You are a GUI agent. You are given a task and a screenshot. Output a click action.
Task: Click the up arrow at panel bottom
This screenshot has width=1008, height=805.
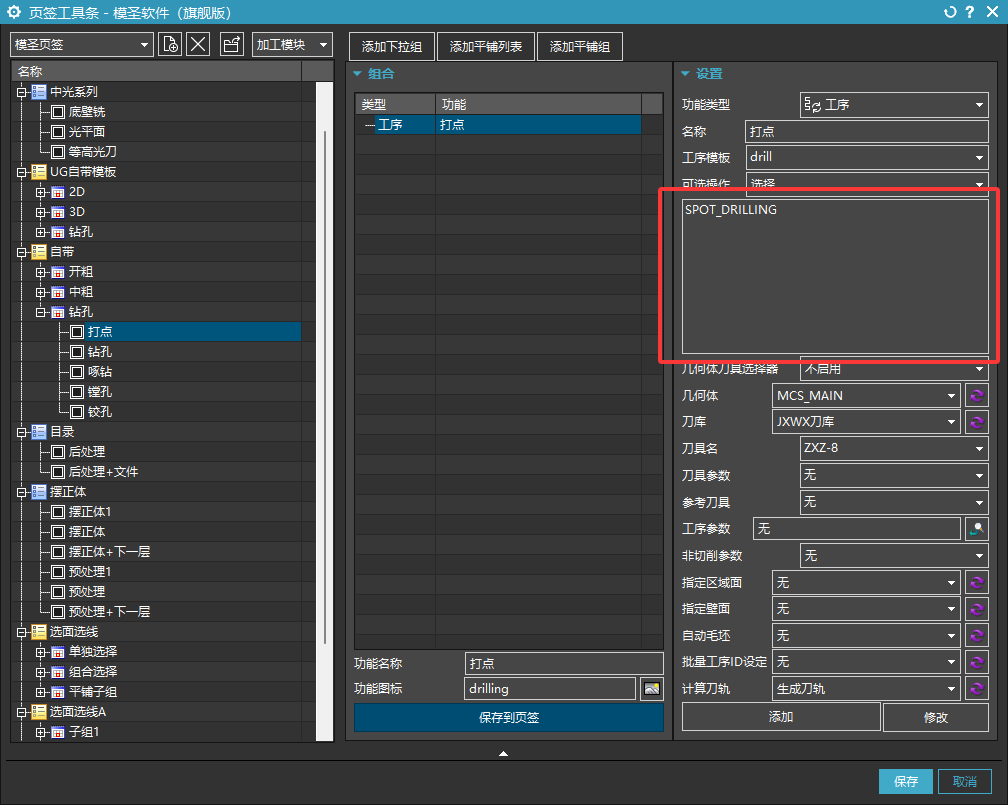point(503,754)
